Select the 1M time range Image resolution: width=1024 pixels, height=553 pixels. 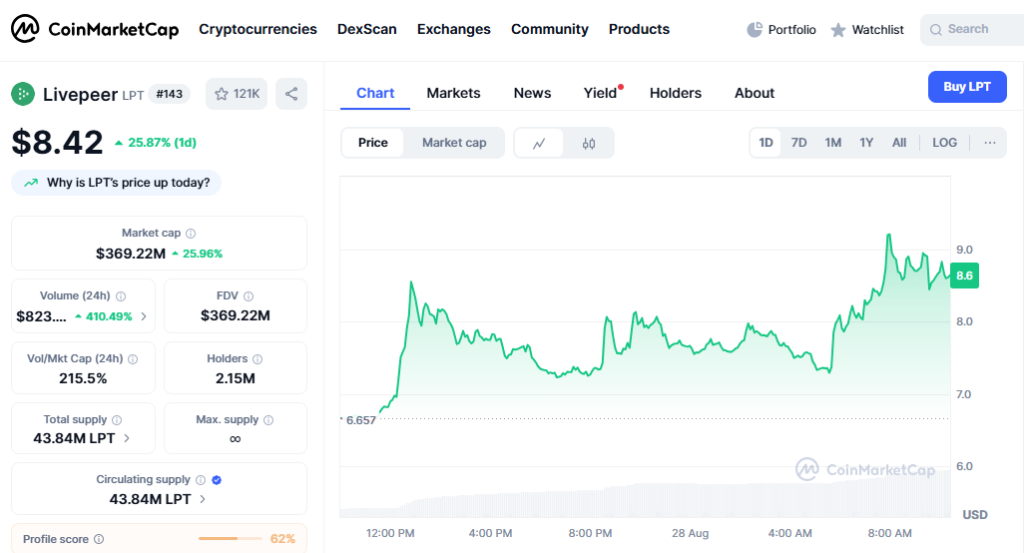click(x=833, y=143)
